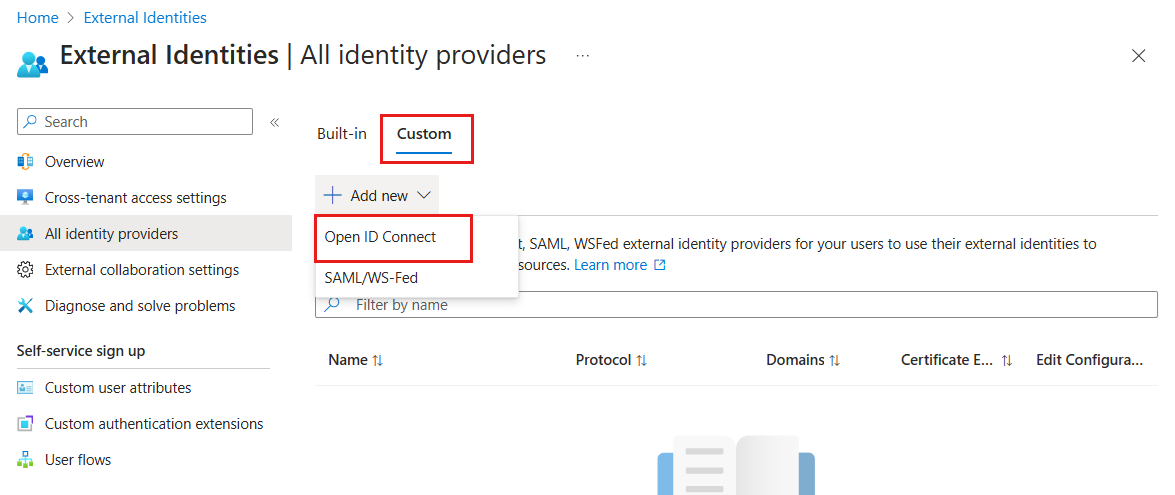Choose Open ID Connect menu option
This screenshot has width=1175, height=495.
point(380,237)
